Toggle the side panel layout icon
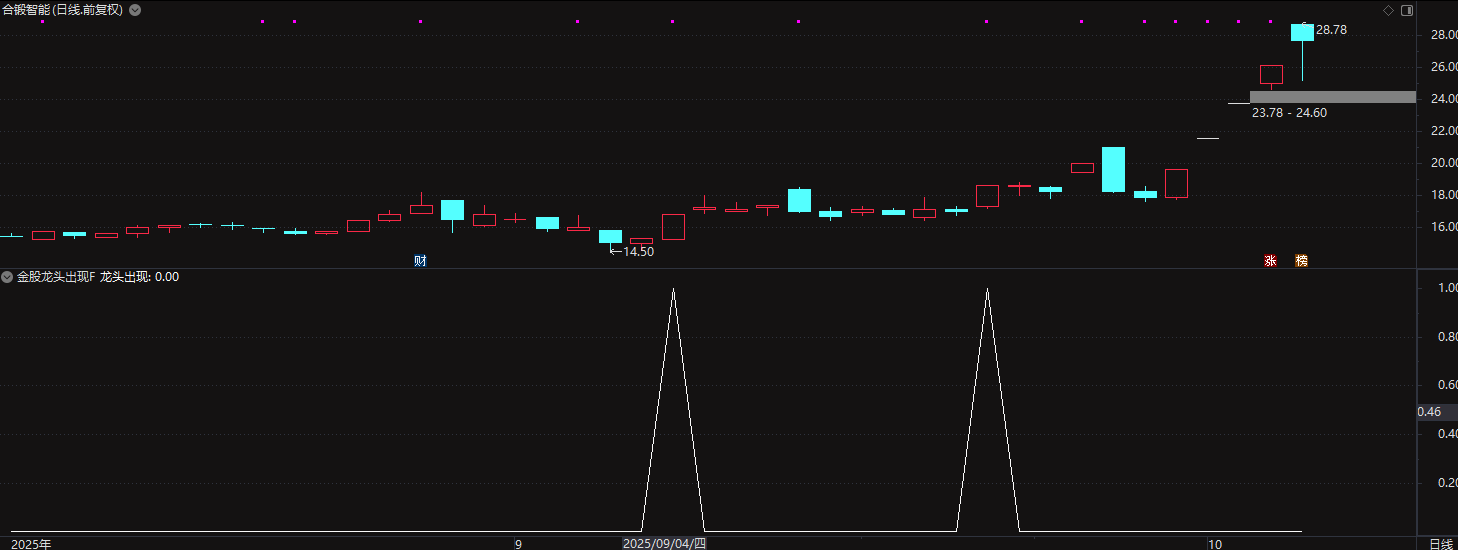 coord(1407,10)
